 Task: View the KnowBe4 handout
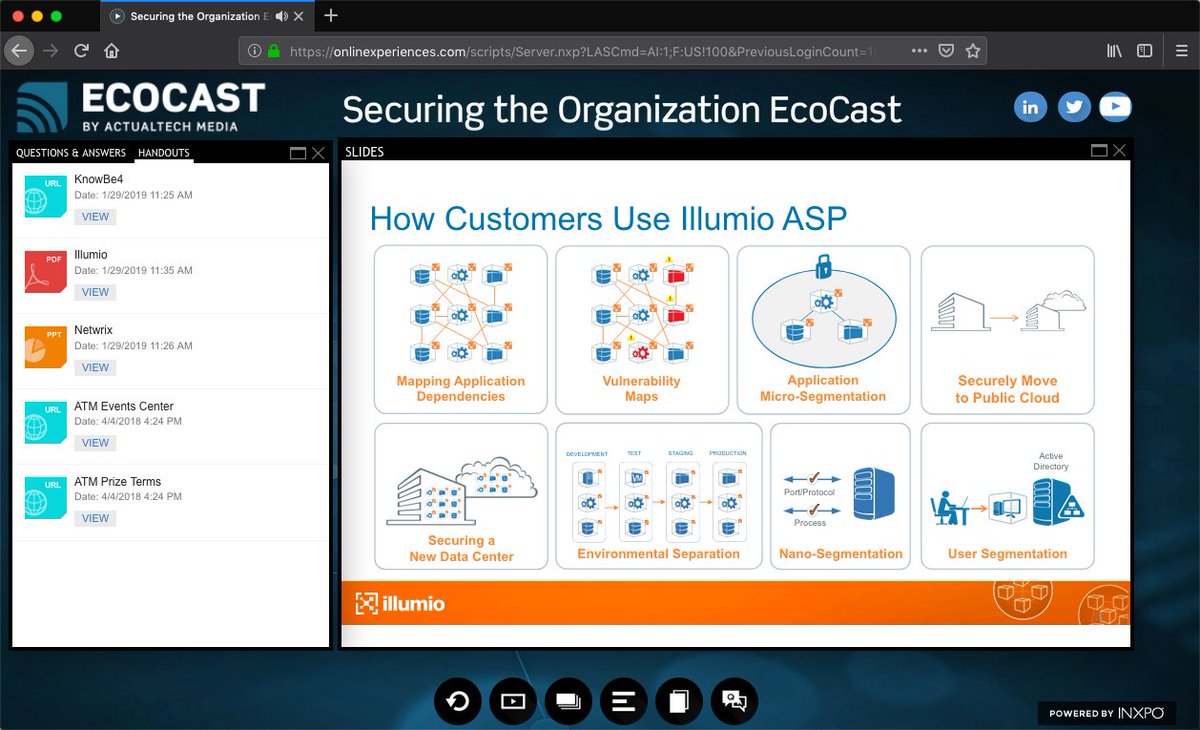pos(95,217)
